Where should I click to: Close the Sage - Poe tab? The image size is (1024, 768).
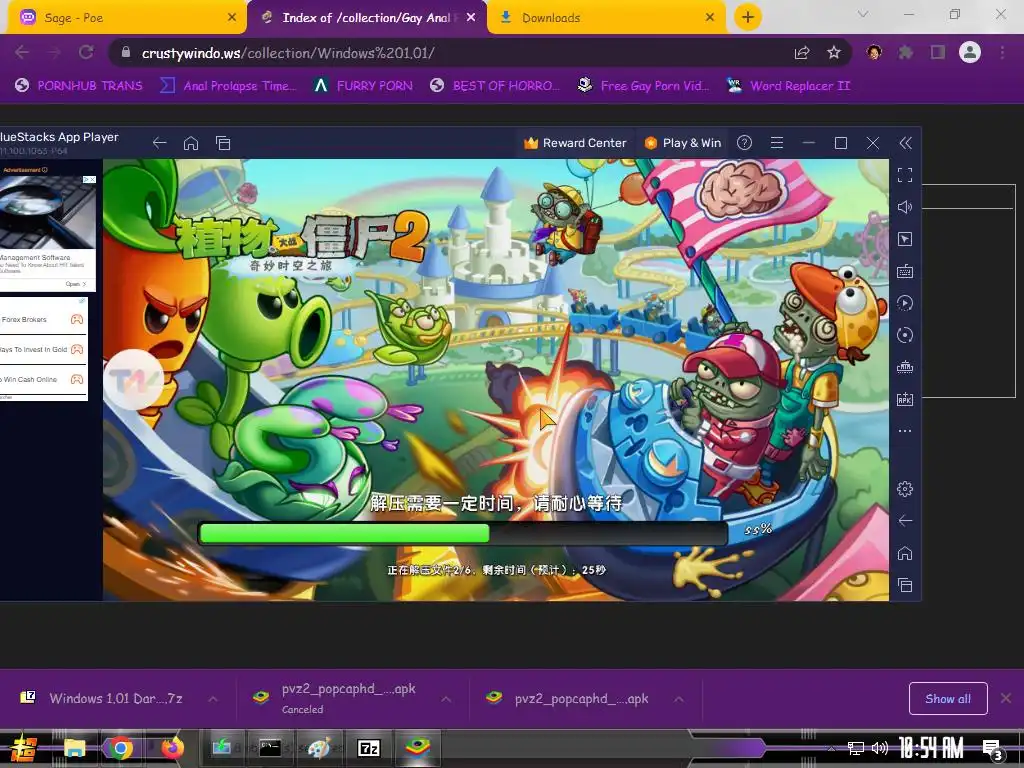tap(232, 18)
